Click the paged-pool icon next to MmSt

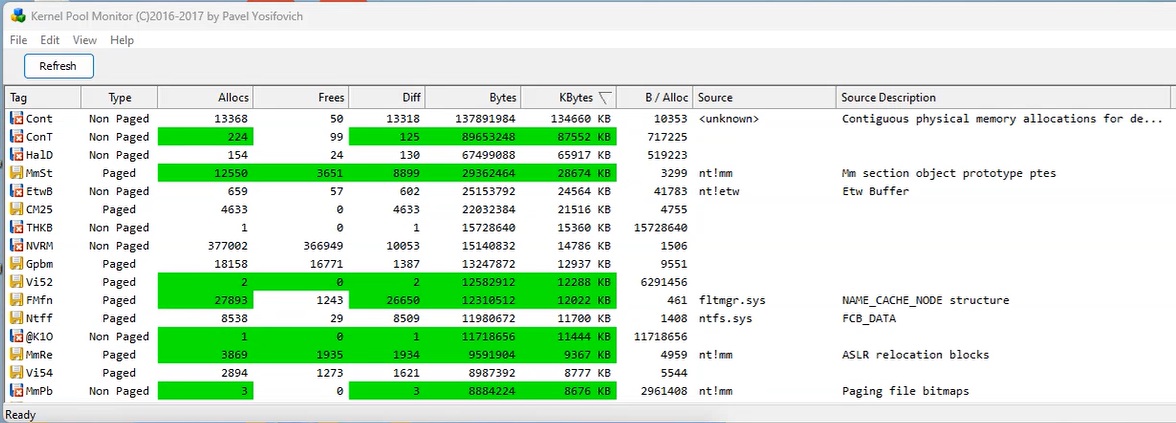16,173
